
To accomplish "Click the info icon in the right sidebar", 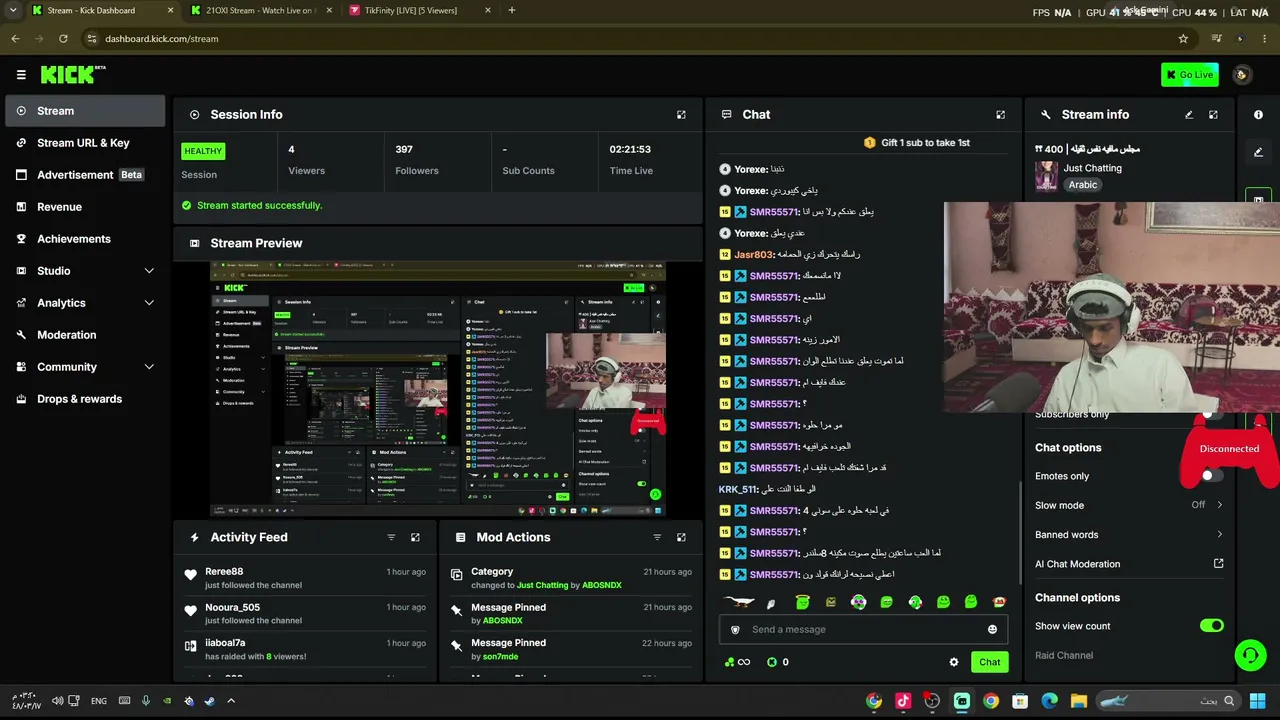I will (x=1258, y=115).
